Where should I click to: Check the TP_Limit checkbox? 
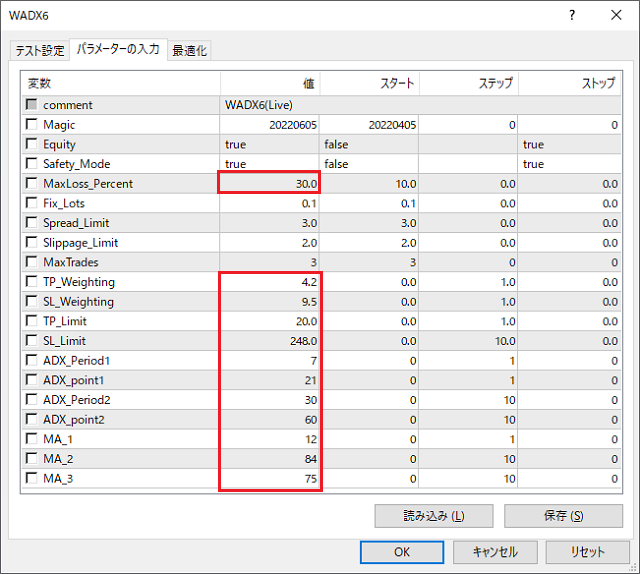pos(31,321)
